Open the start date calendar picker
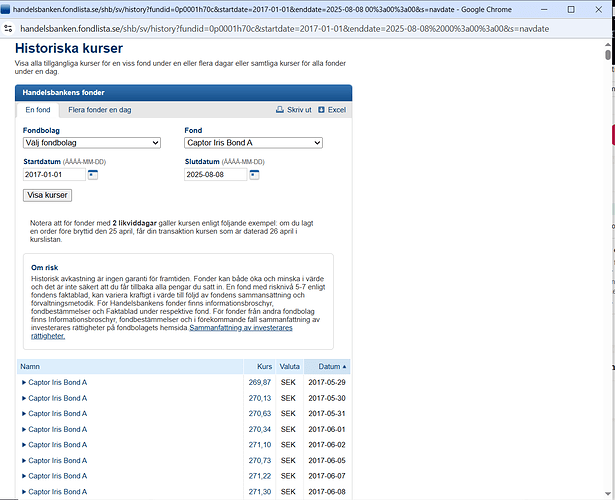Viewport: 615px width, 500px height. (93, 175)
